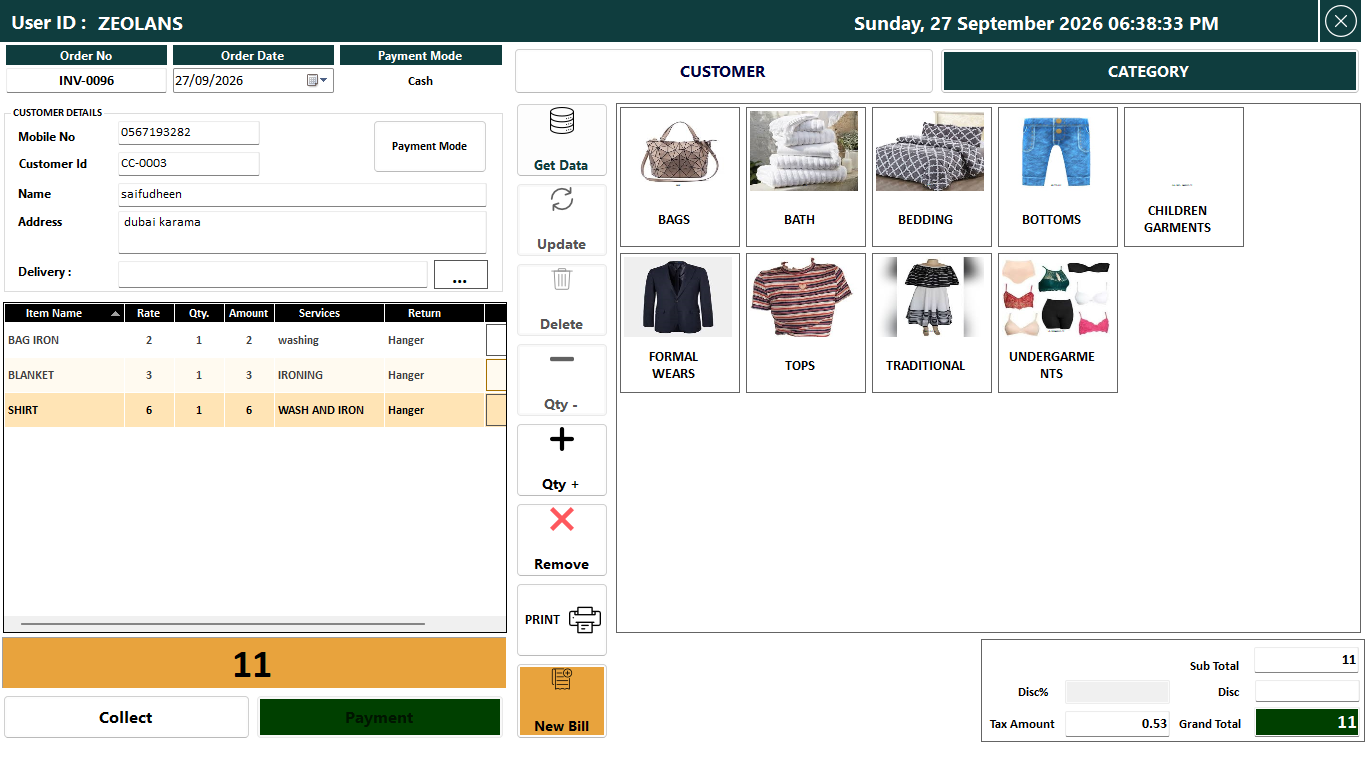Click the Payment Mode button
Viewport: 1366px width, 768px height.
[430, 147]
